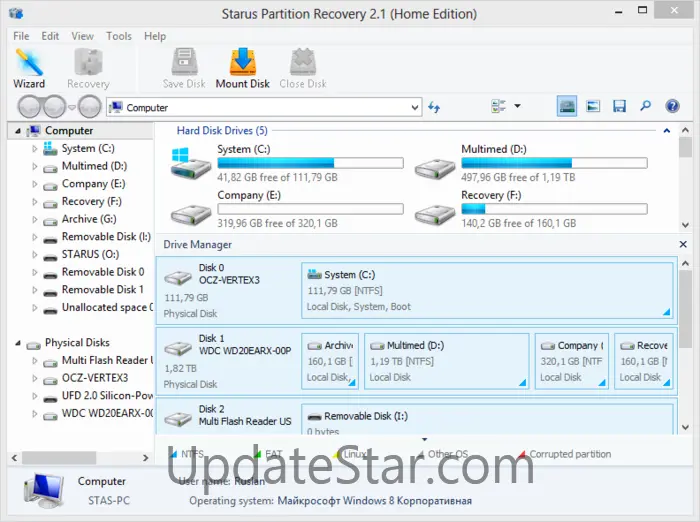Click the Removable Disk (I:) partition block

[487, 419]
